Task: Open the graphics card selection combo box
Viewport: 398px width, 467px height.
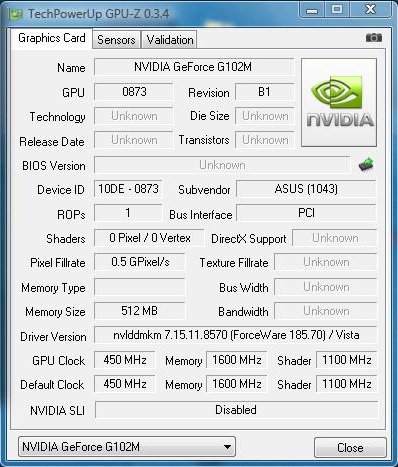Action: point(127,447)
